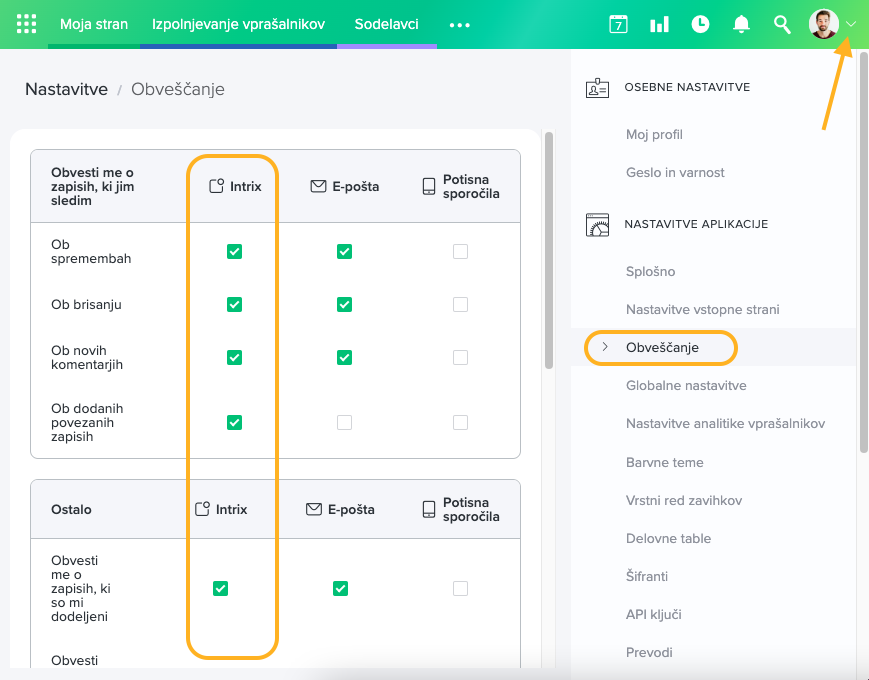Viewport: 869px width, 680px height.
Task: Enable Potisna sporočila for Ob brisanju
Action: tap(460, 304)
